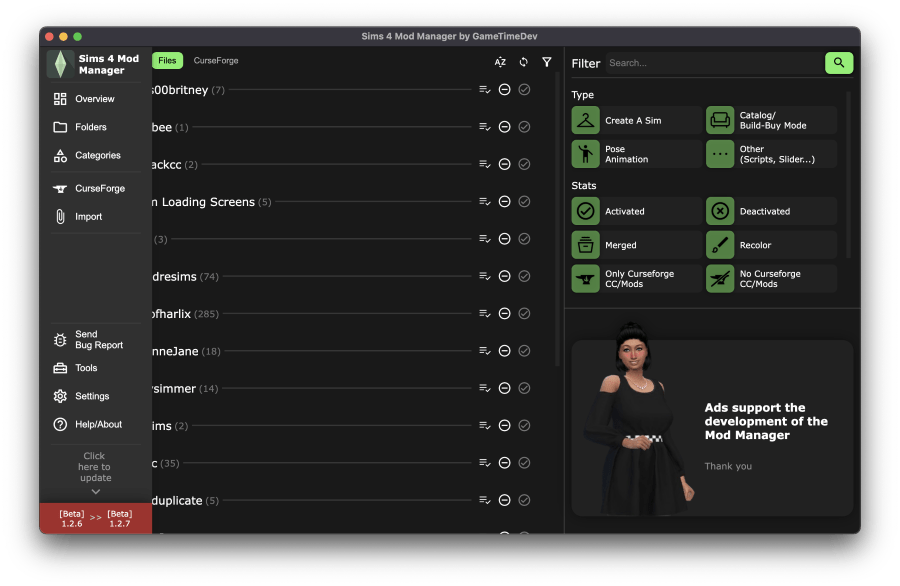Toggle the check circle on the Loading Screens row
The width and height of the screenshot is (900, 586).
(x=524, y=201)
